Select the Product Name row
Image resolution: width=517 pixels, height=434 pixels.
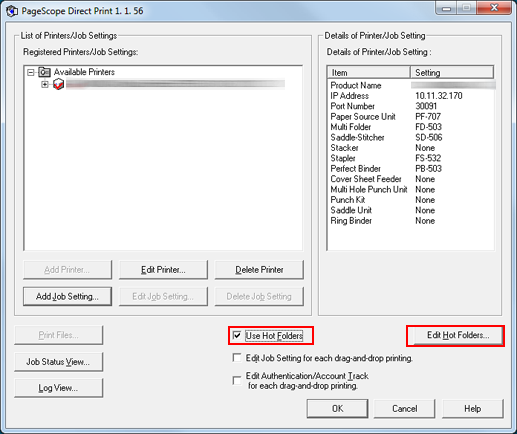(411, 85)
